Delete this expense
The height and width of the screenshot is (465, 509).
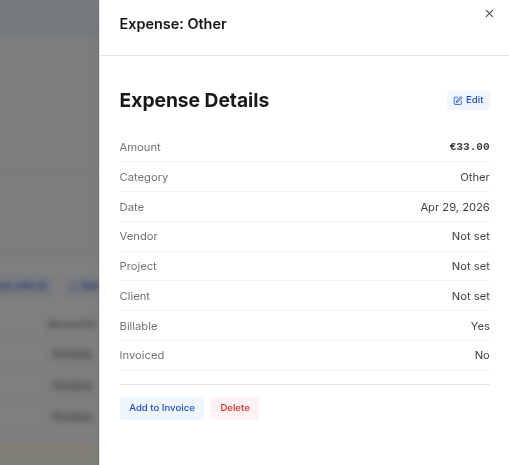click(235, 408)
